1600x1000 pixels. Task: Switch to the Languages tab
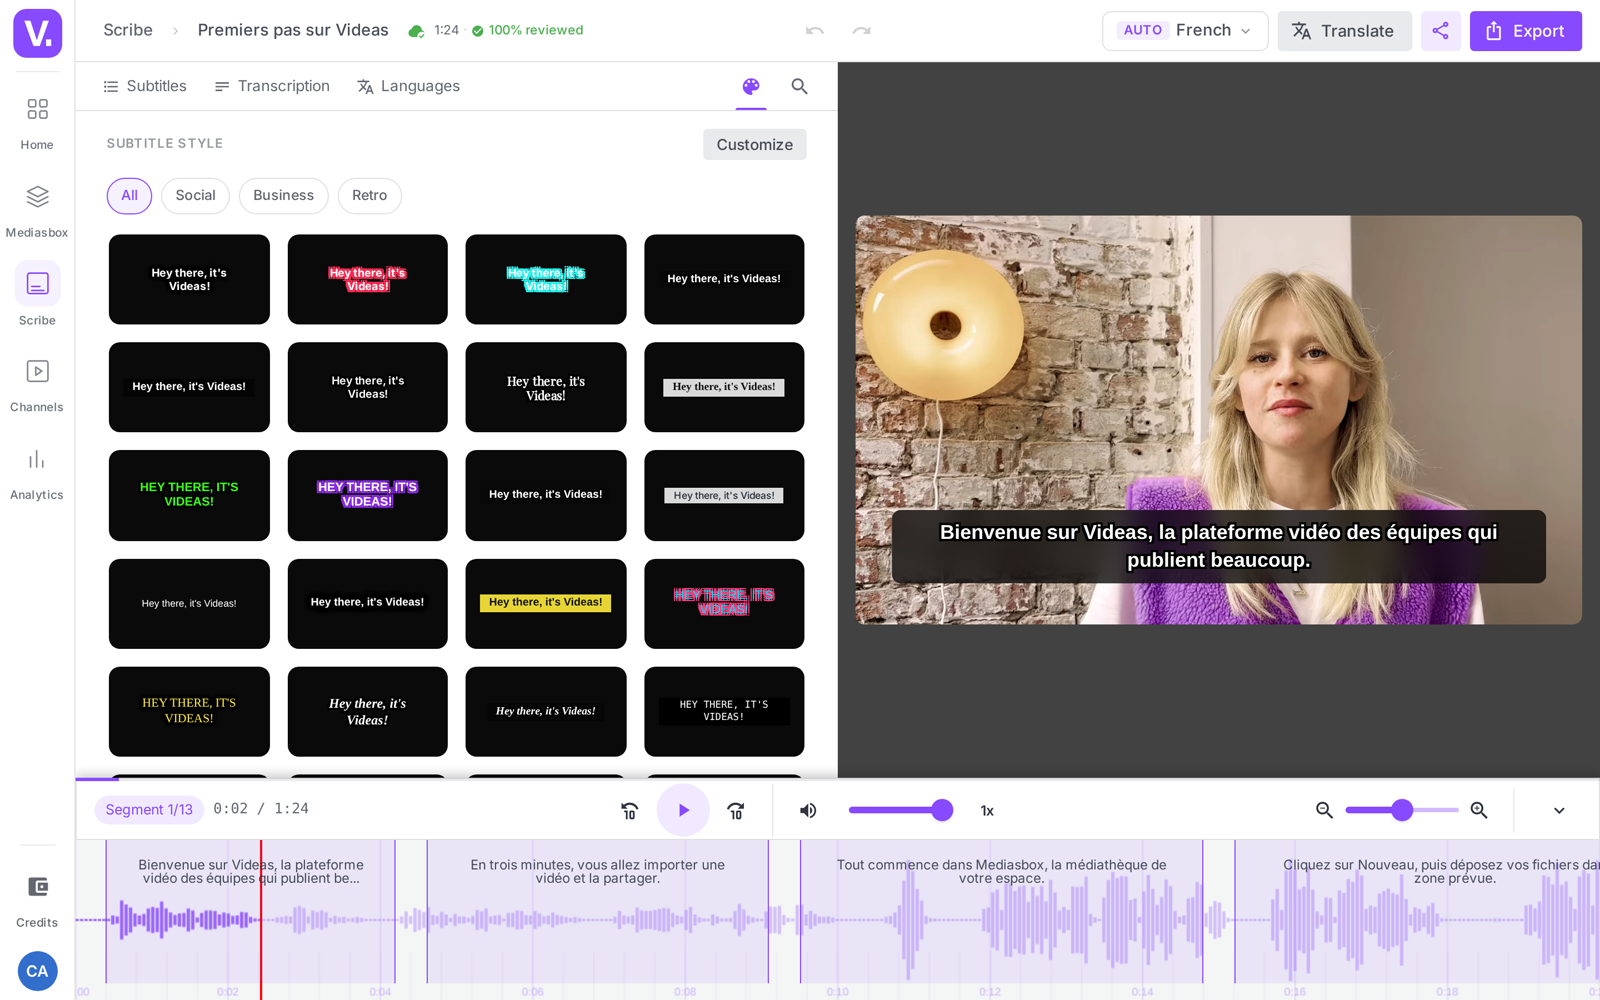click(x=408, y=86)
